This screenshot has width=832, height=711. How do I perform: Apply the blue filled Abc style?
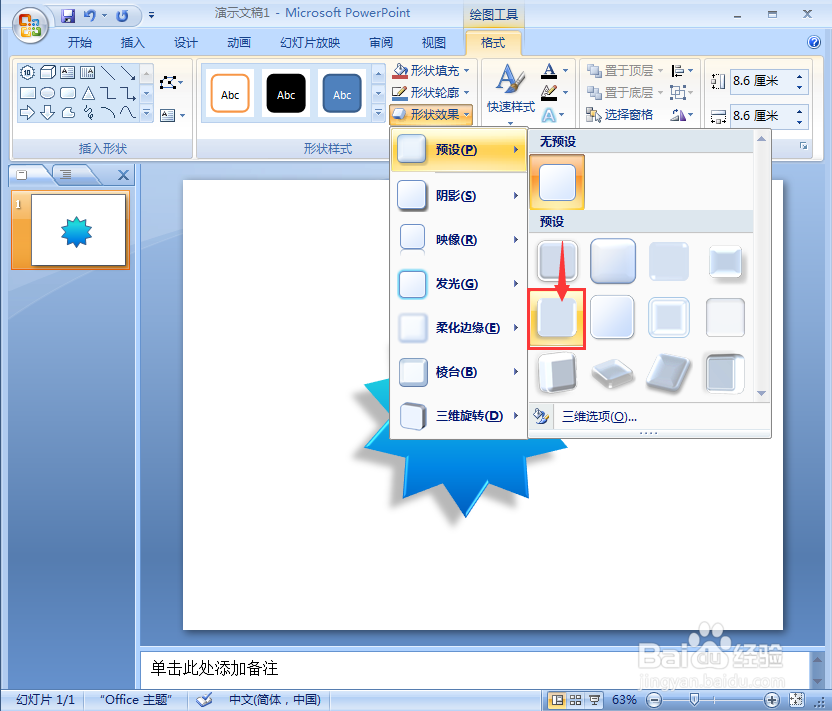(342, 94)
